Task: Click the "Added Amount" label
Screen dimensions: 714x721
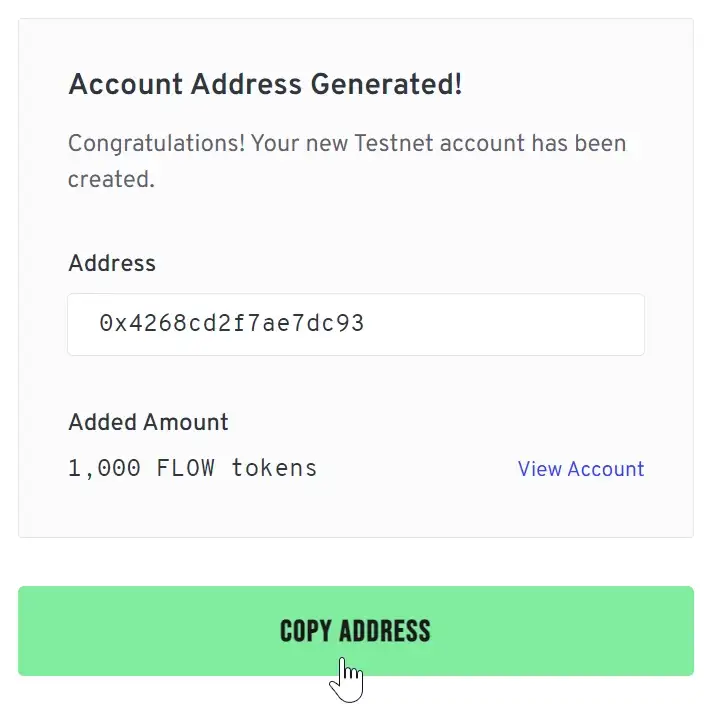Action: tap(148, 422)
